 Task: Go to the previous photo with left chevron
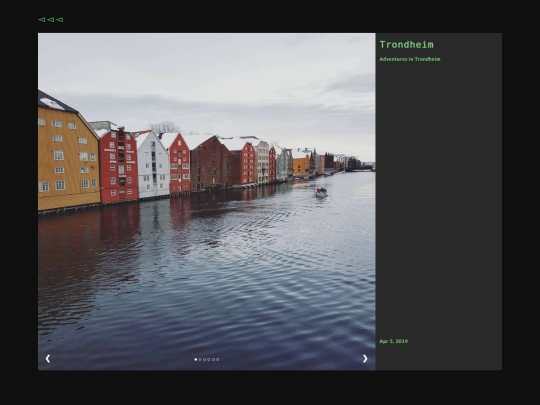[48, 359]
